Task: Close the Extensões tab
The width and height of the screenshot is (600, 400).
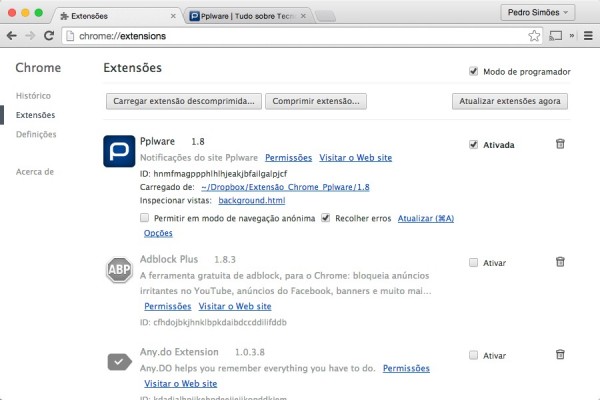Action: pyautogui.click(x=173, y=16)
